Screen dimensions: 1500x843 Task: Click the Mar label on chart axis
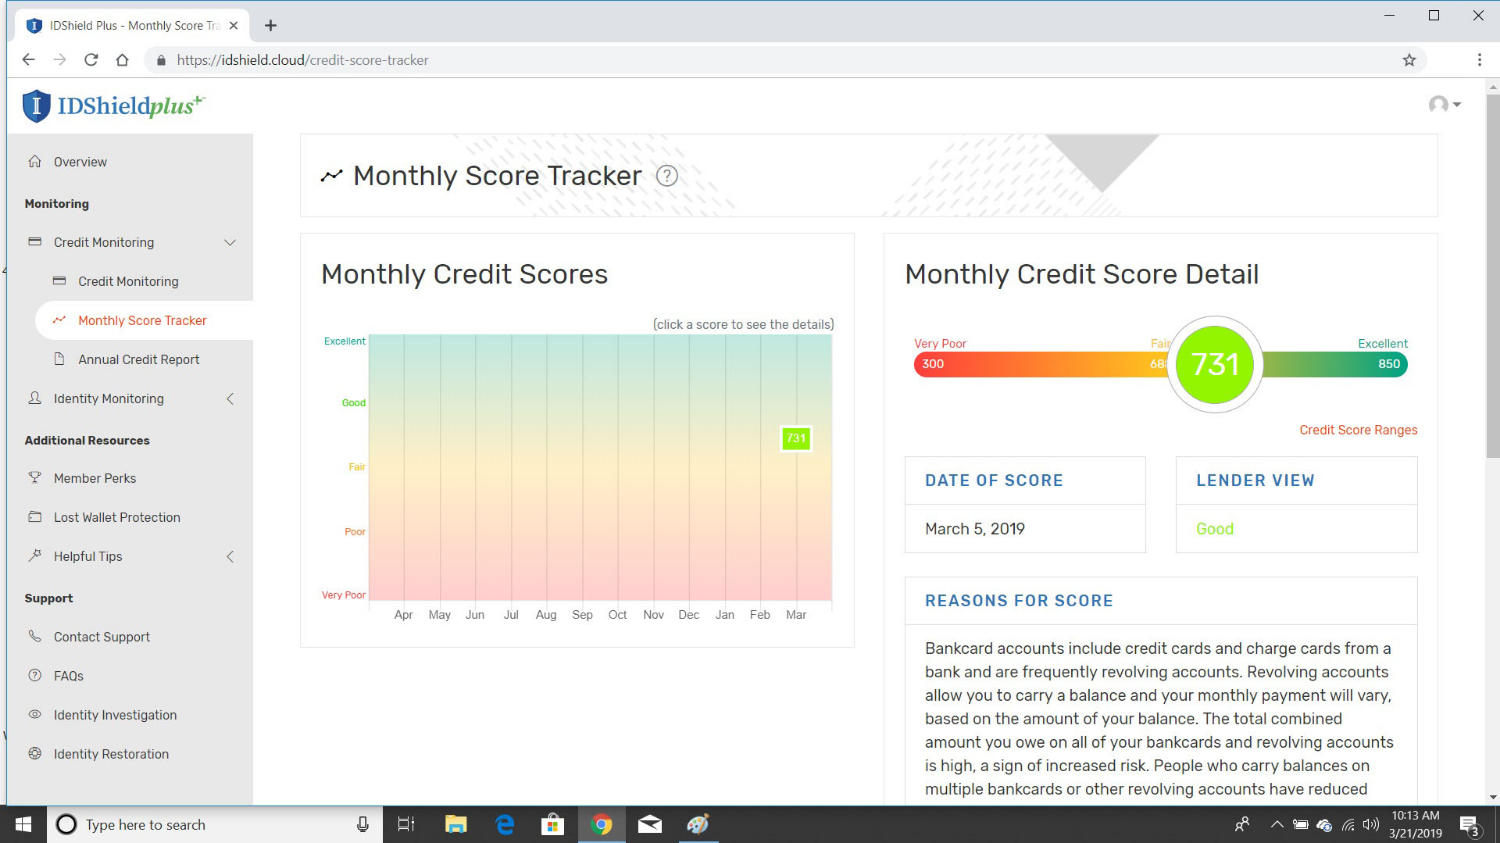796,615
